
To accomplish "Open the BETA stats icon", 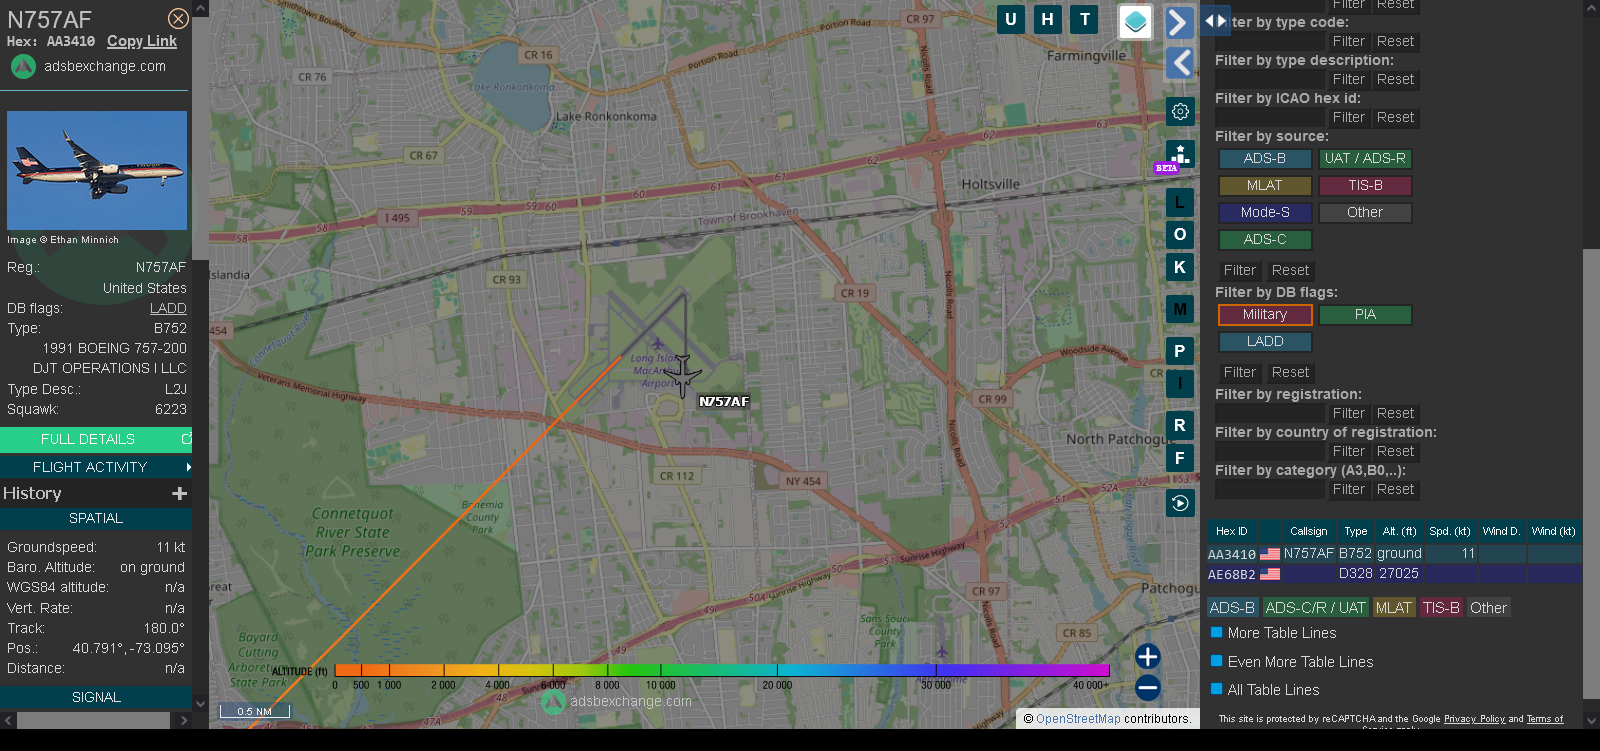I will (x=1180, y=155).
